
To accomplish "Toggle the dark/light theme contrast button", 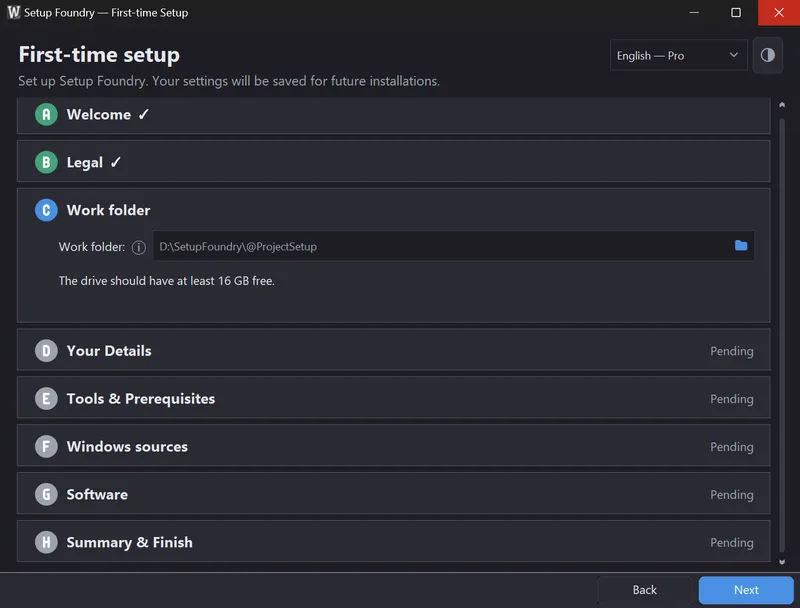I will tap(767, 55).
